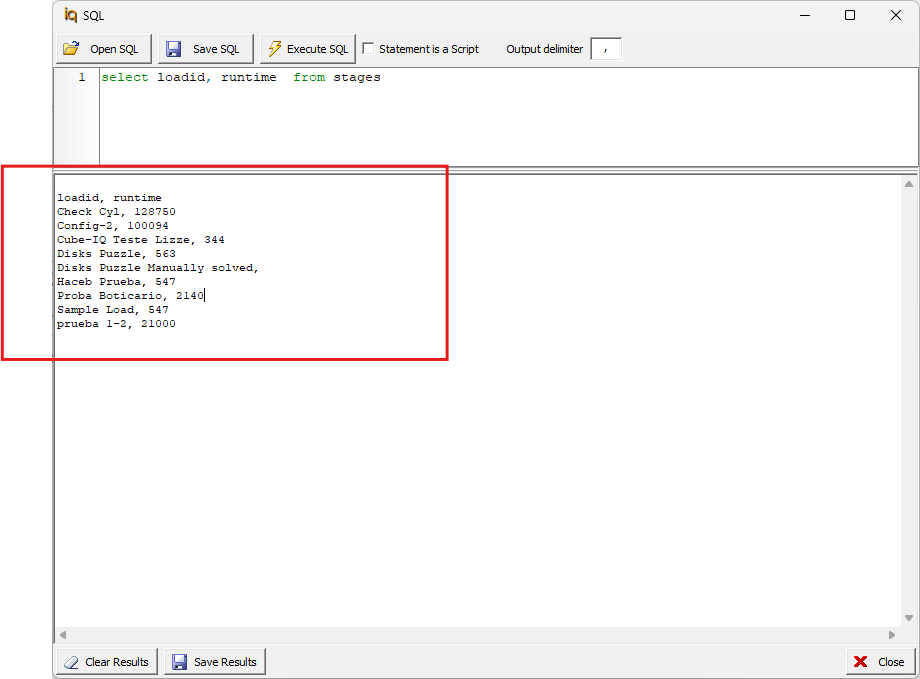920x679 pixels.
Task: Save the query results to file
Action: point(214,661)
